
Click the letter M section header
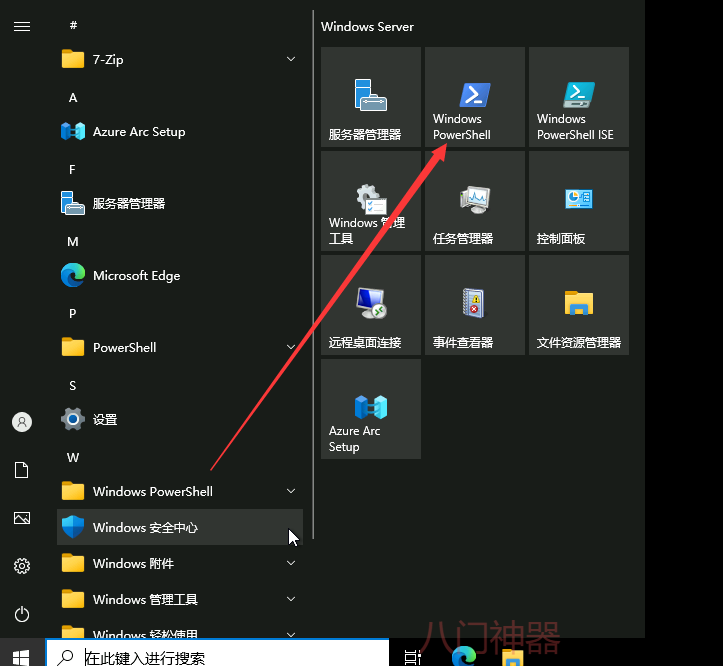[73, 242]
